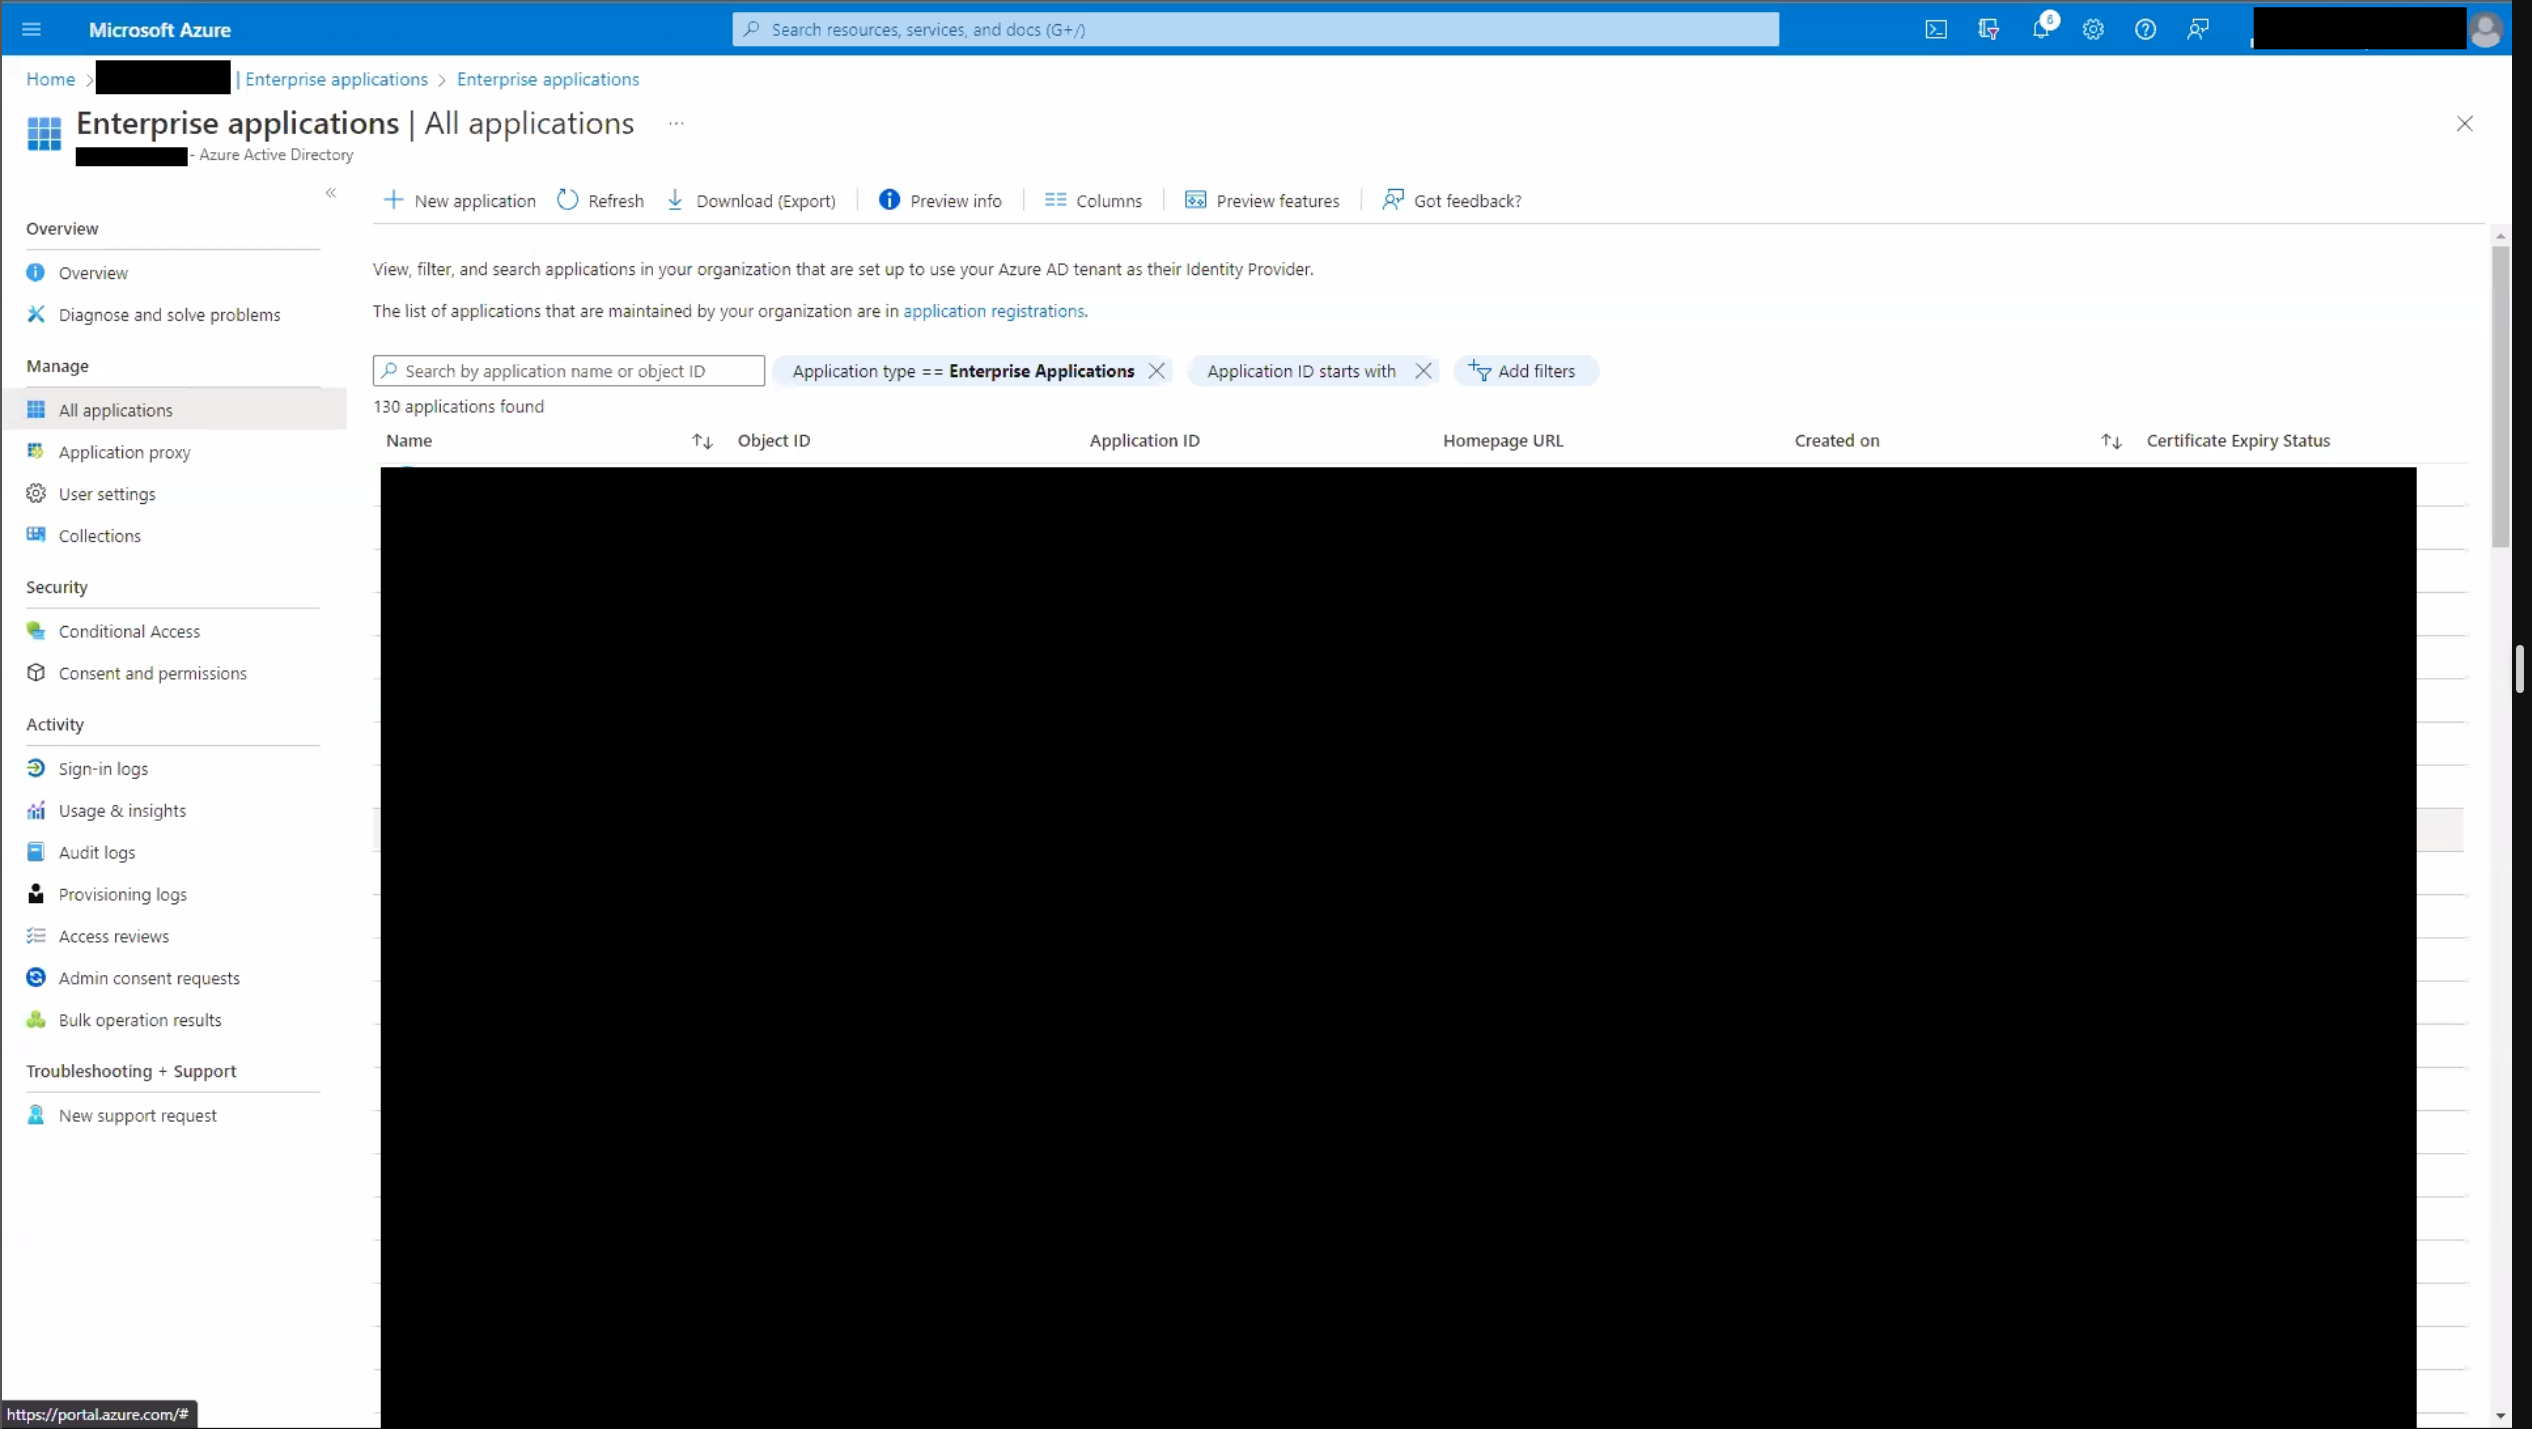Screen dimensions: 2532x1429
Task: Click the Home breadcrumb link
Action: tap(50, 79)
